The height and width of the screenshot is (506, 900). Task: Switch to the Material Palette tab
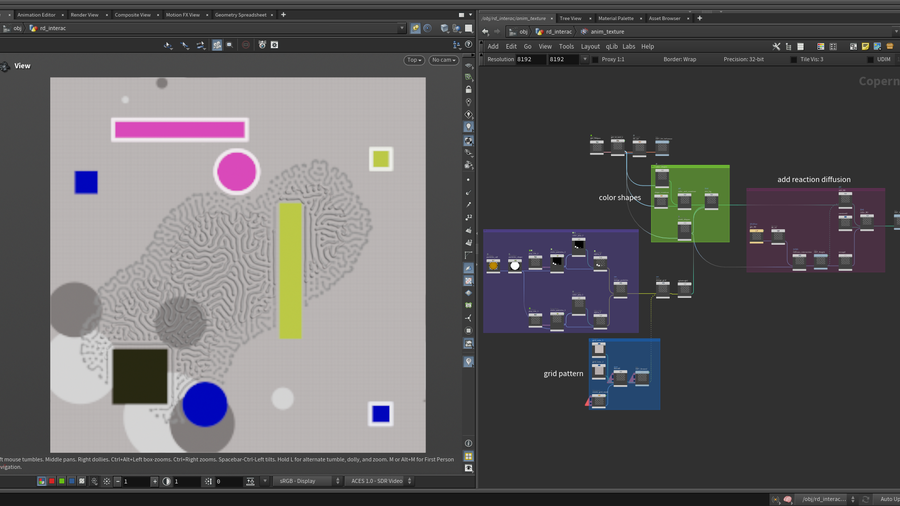[x=615, y=18]
